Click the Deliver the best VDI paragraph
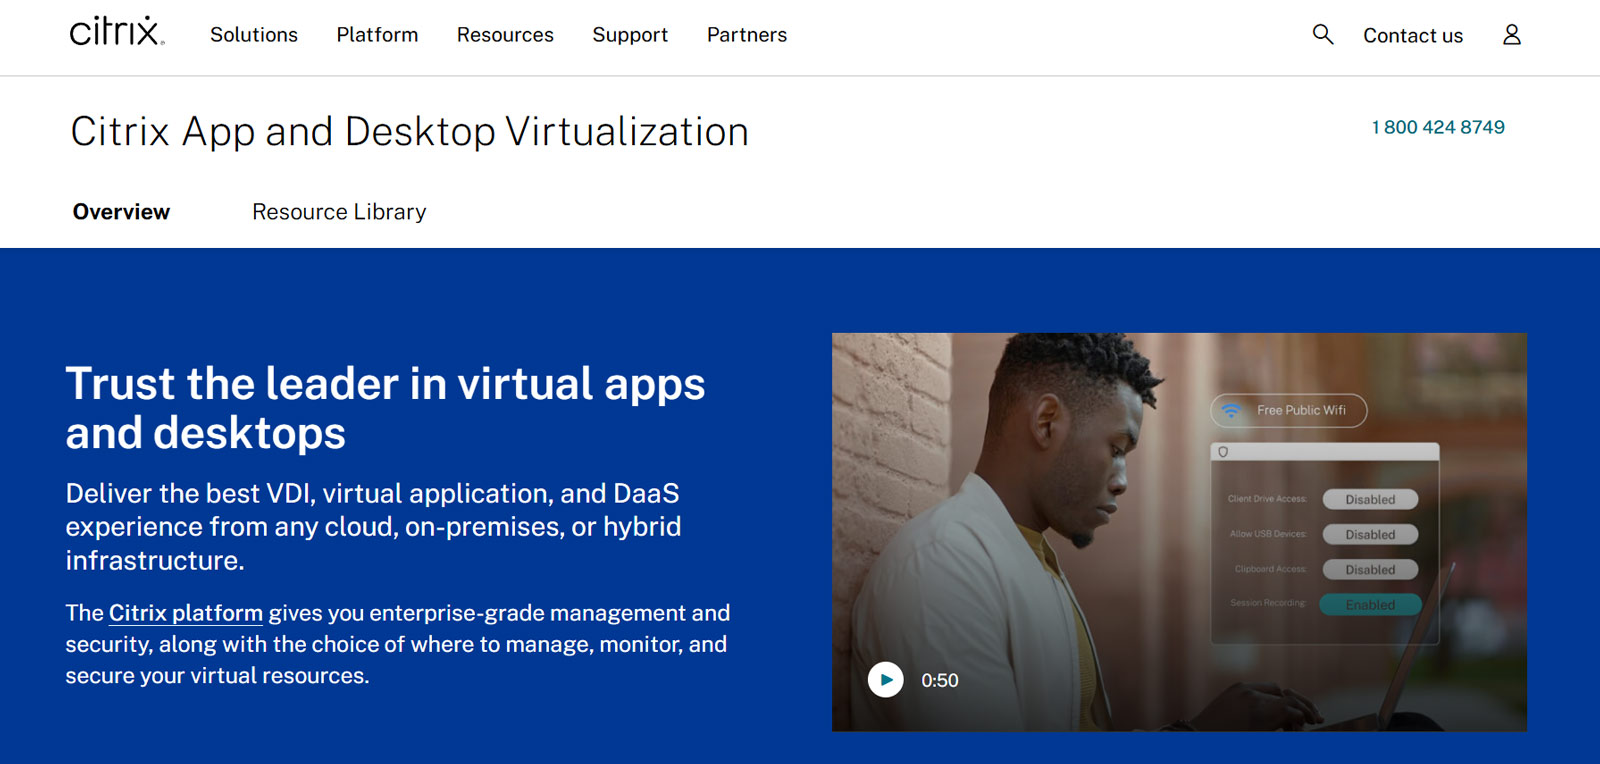Screen dimensions: 1600x764 [x=373, y=527]
